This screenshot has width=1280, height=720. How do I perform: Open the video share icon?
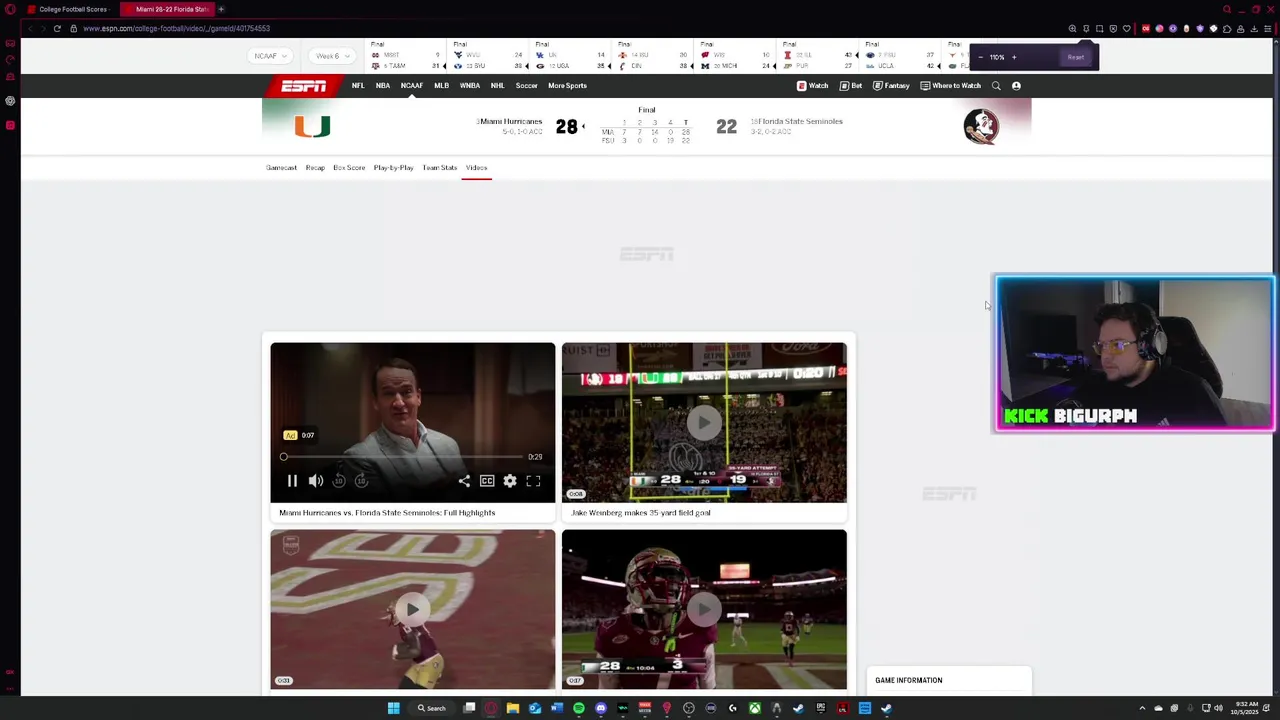(x=464, y=481)
